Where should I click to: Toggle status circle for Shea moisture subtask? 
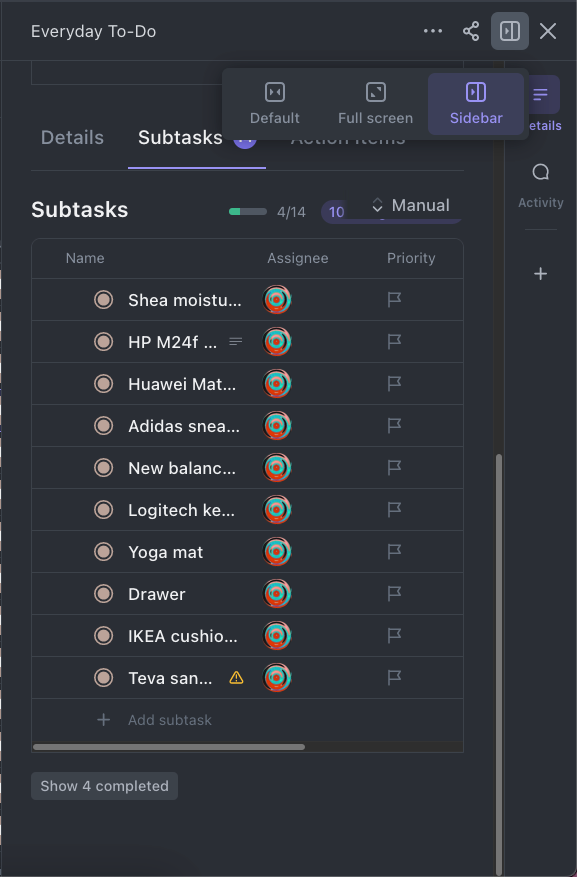coord(103,300)
